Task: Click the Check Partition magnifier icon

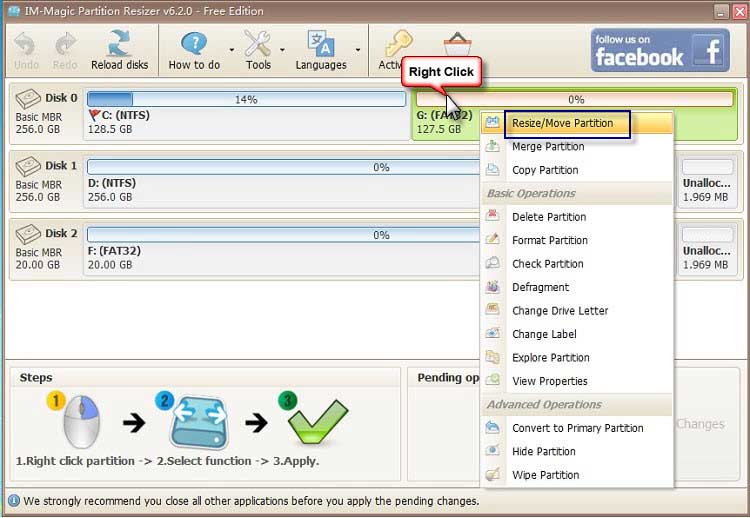Action: click(492, 263)
